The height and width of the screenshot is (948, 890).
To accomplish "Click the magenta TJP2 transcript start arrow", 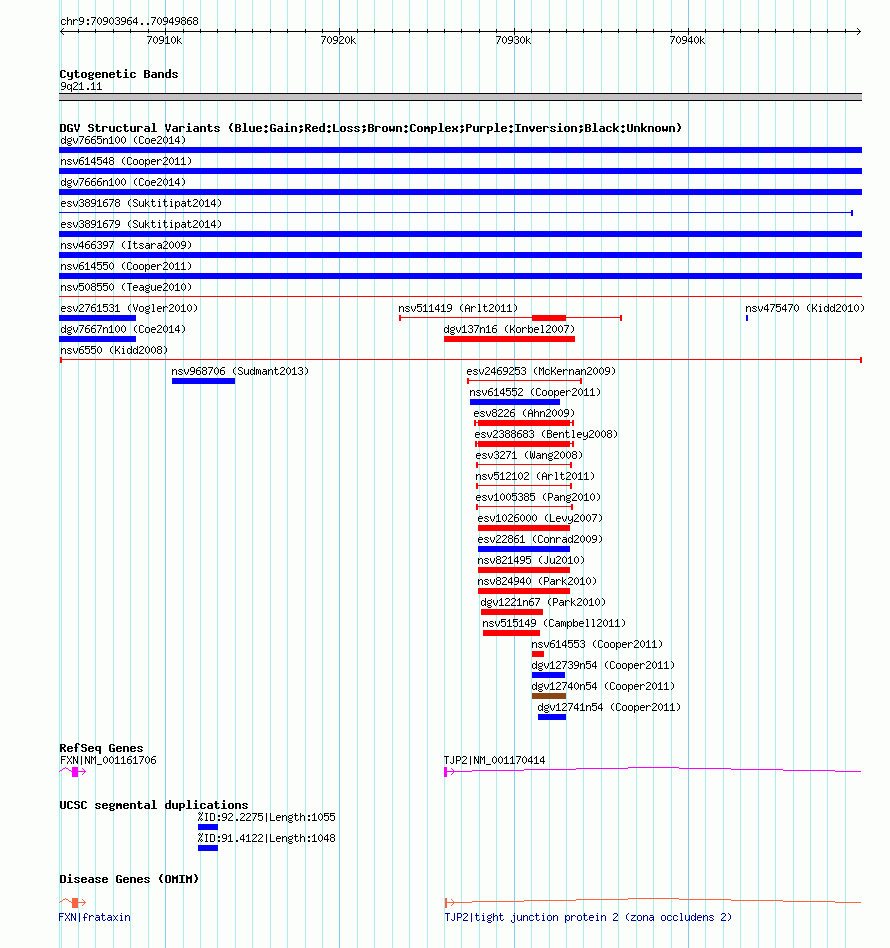I will click(449, 772).
